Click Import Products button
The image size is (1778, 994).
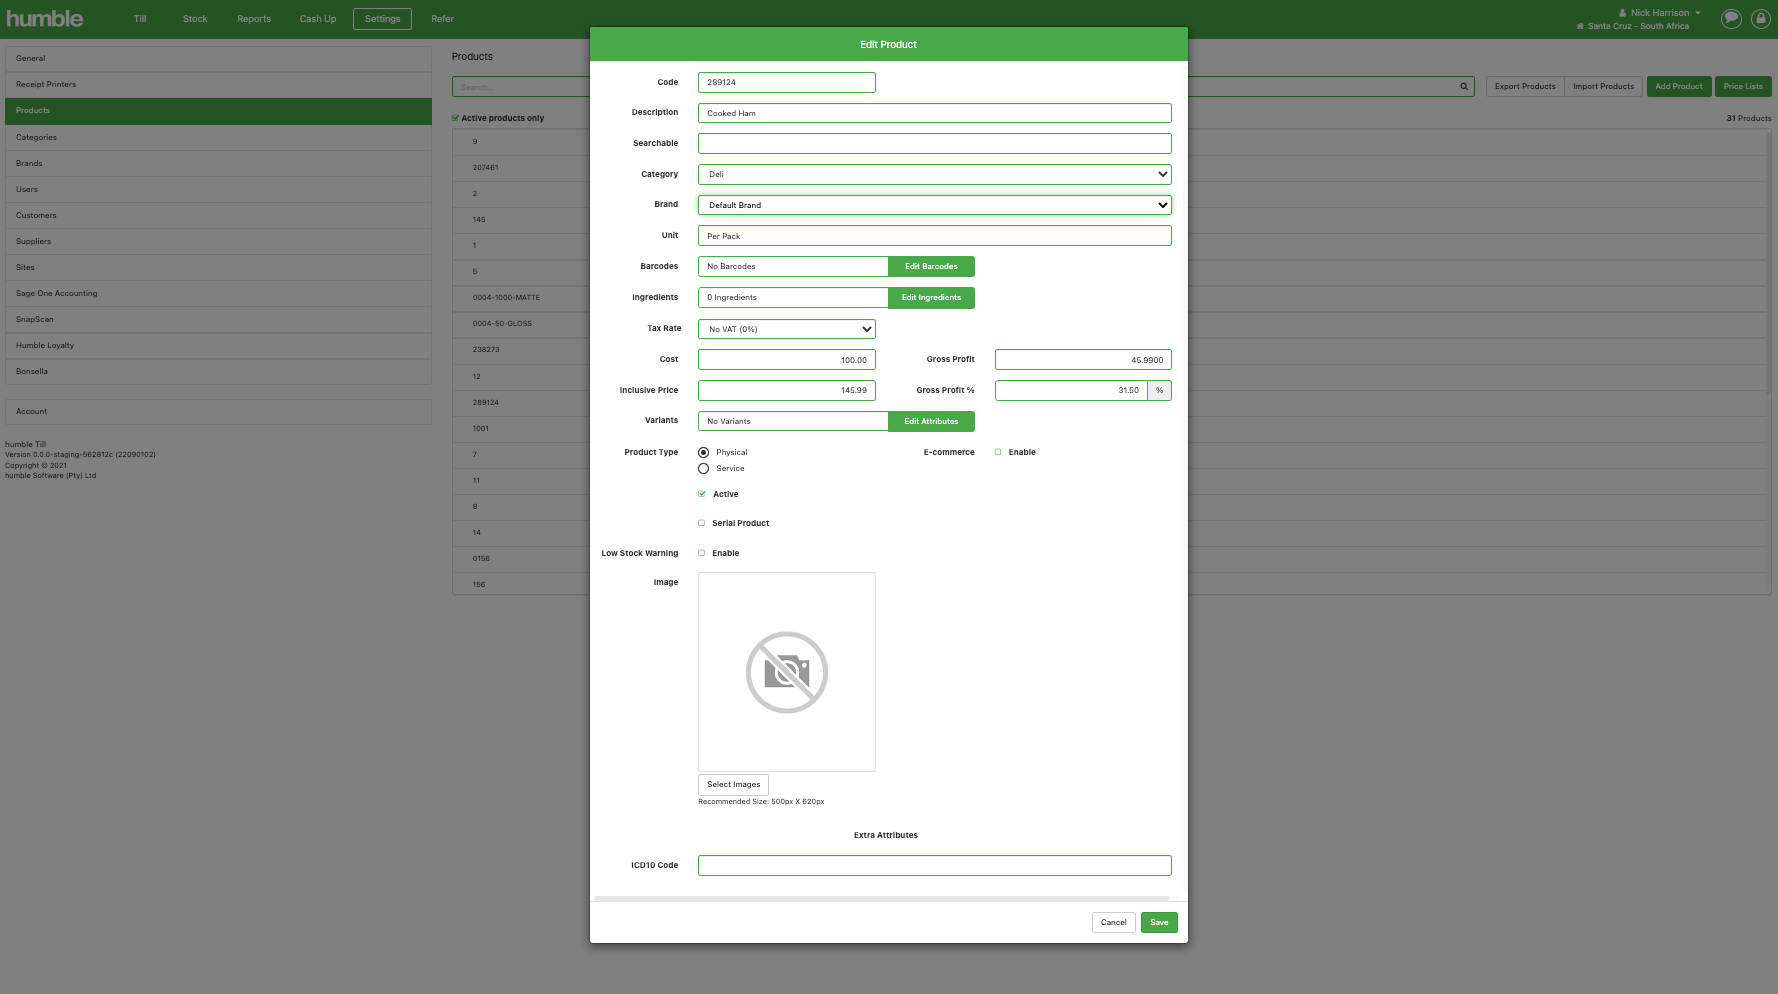coord(1603,87)
